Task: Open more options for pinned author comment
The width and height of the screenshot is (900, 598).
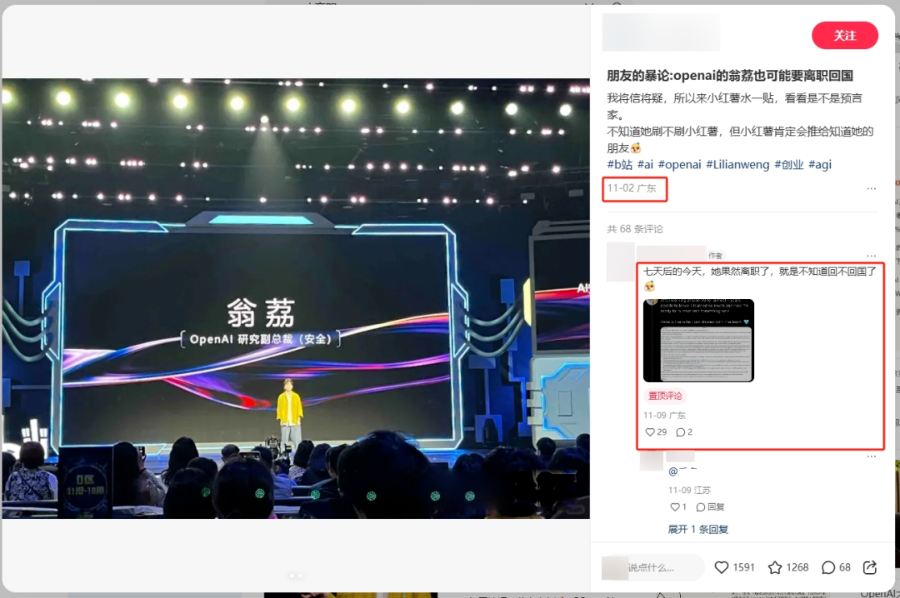Action: click(871, 255)
